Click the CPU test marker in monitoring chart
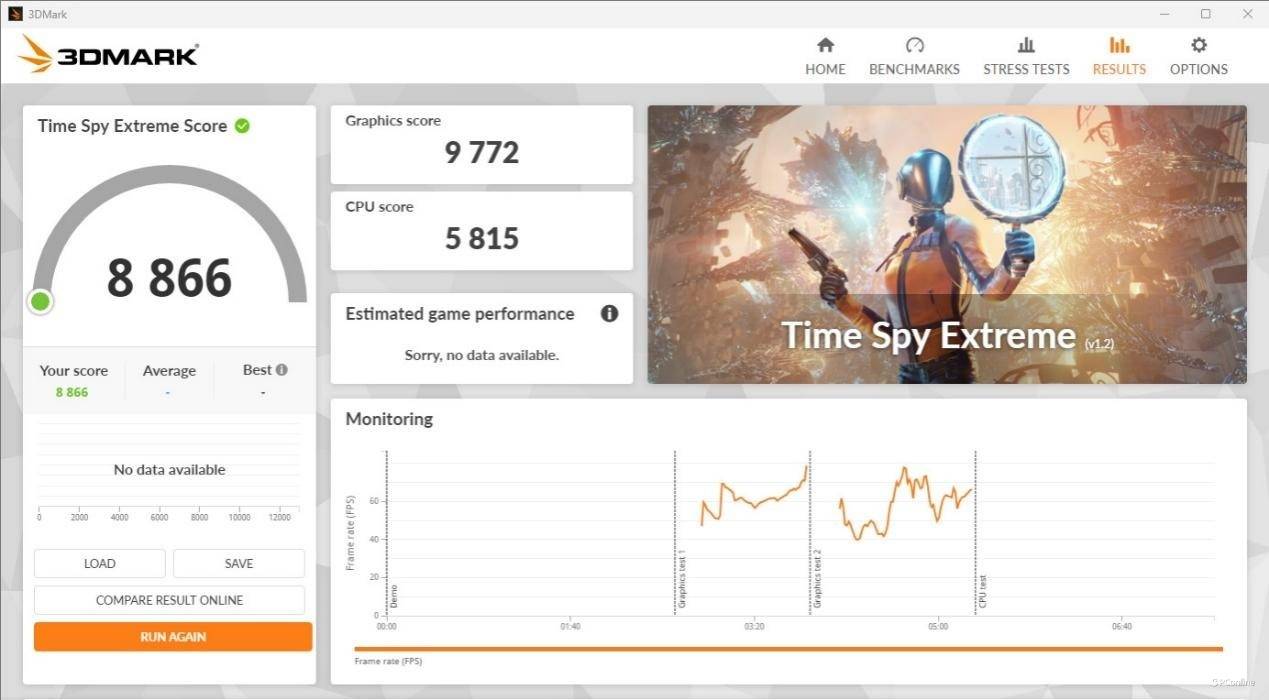 pyautogui.click(x=982, y=590)
